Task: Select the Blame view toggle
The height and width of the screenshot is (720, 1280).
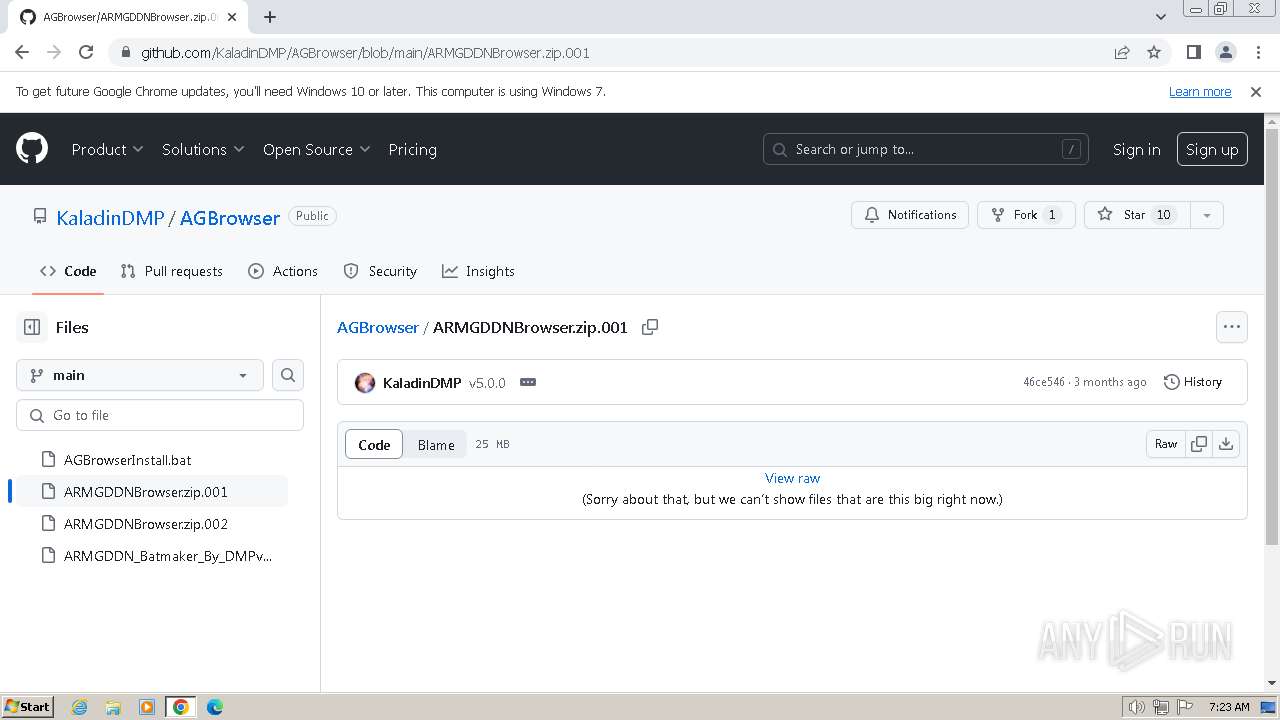Action: click(x=436, y=445)
